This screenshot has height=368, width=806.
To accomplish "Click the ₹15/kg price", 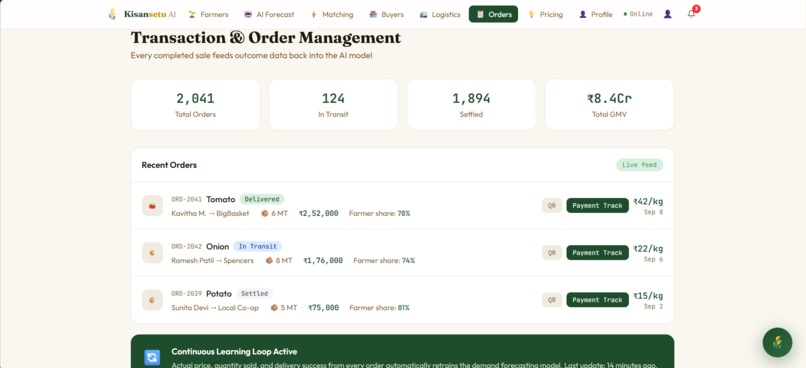I will [648, 296].
